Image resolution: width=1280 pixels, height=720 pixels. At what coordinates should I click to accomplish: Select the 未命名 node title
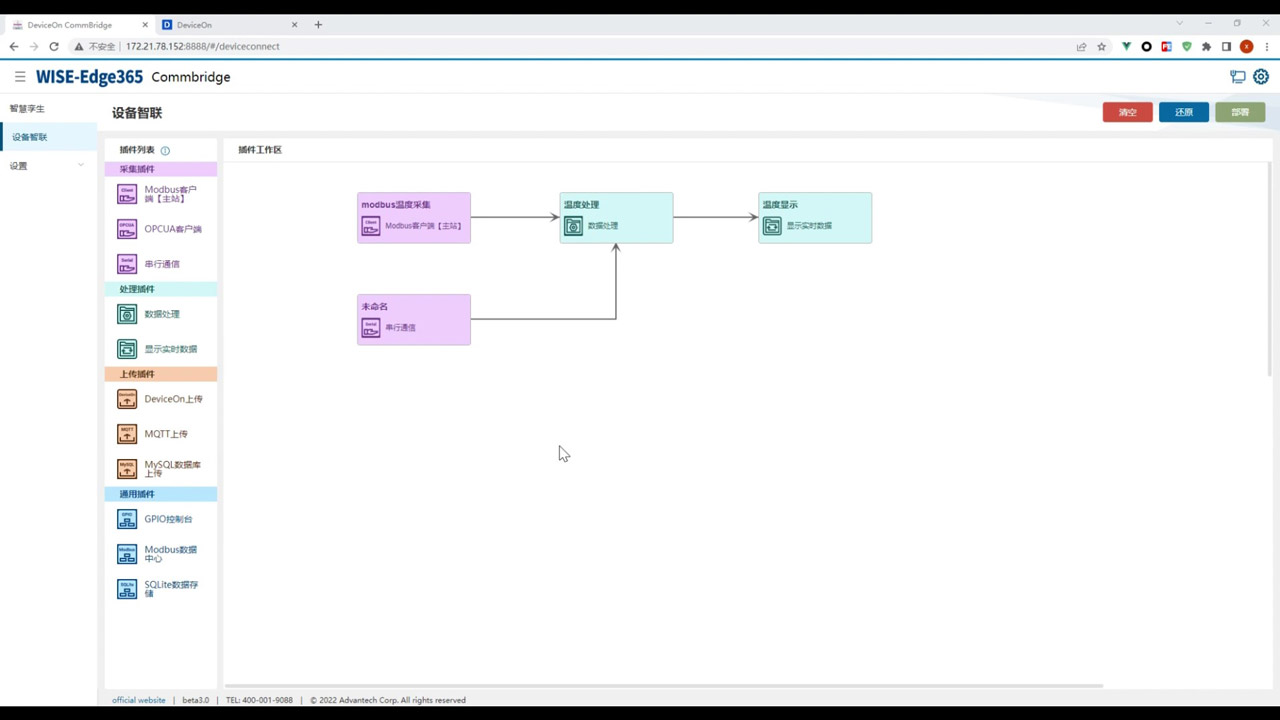tap(375, 307)
